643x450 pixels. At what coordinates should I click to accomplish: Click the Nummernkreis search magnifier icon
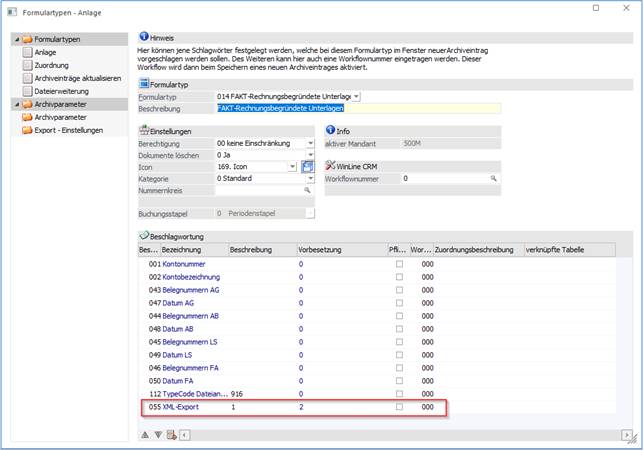(308, 189)
